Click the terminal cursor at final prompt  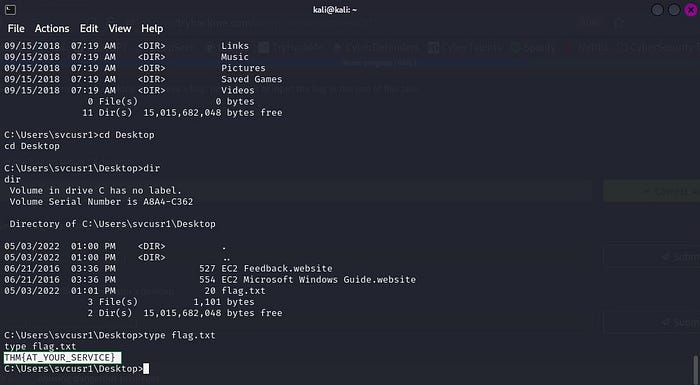[x=146, y=368]
